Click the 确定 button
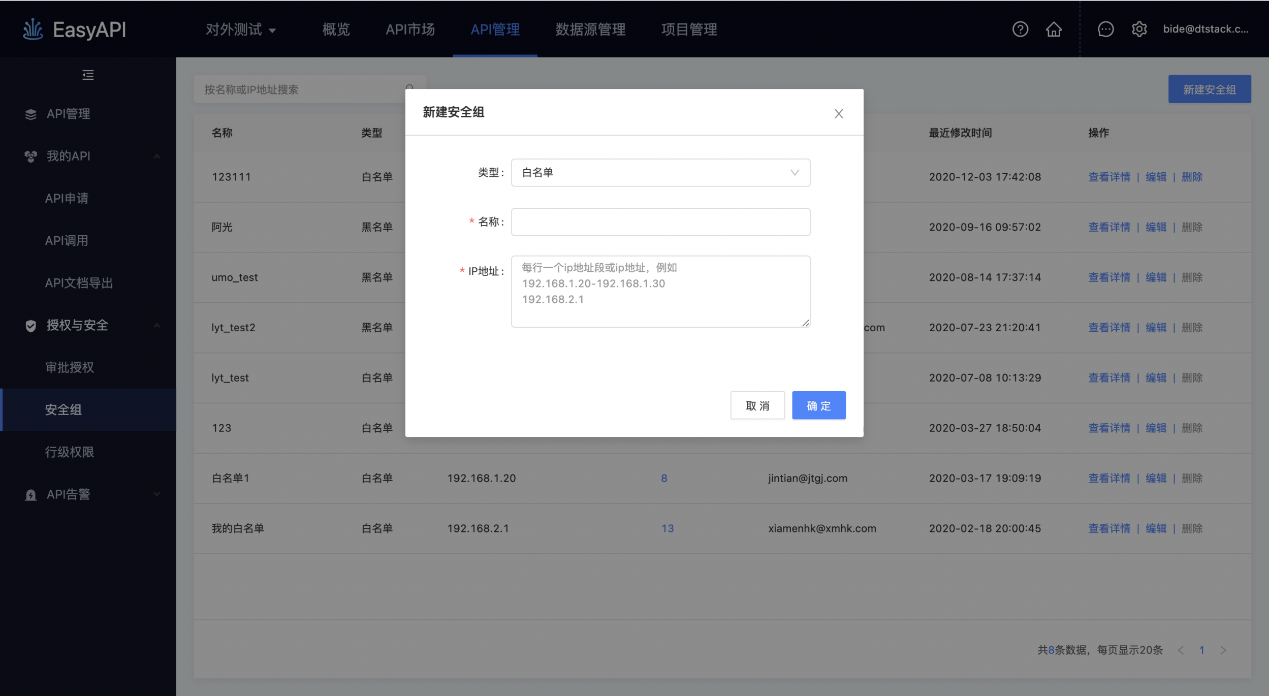1269x696 pixels. pyautogui.click(x=818, y=405)
